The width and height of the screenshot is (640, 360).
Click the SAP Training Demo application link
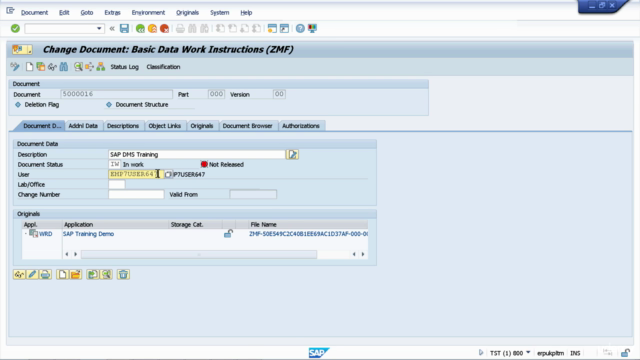[88, 234]
